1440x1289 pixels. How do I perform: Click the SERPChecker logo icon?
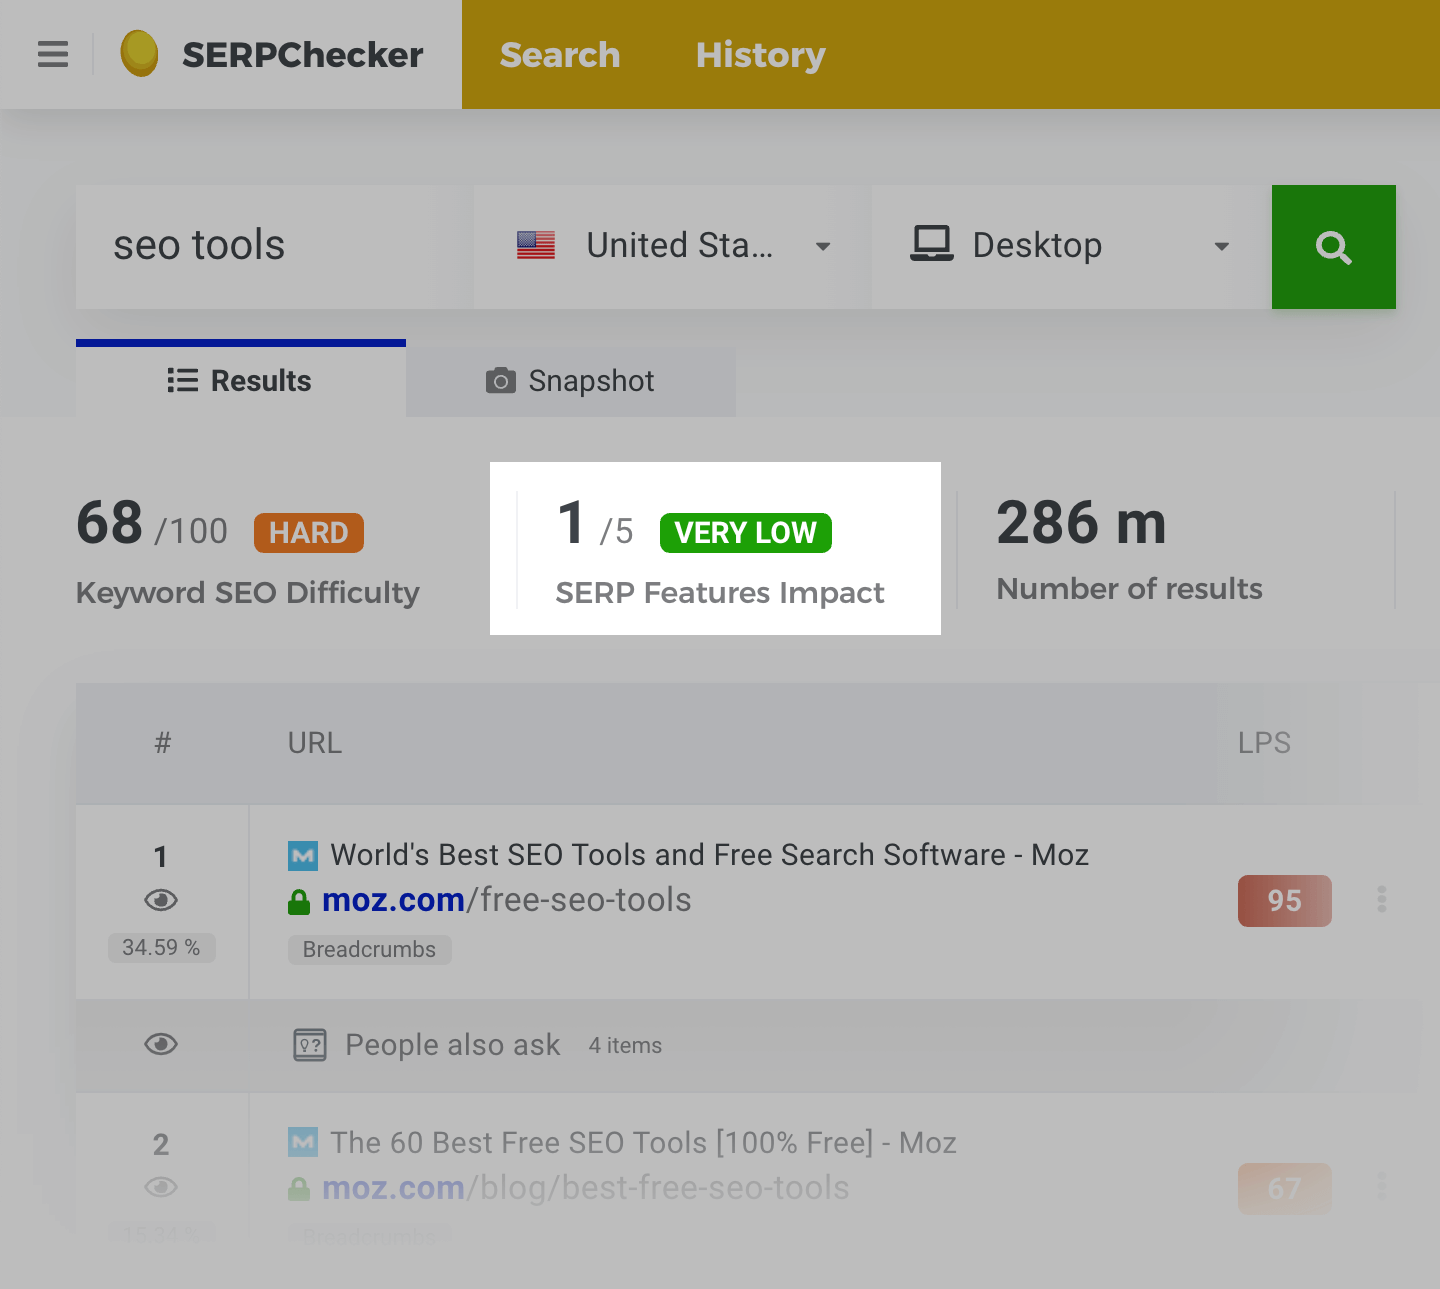pos(139,54)
